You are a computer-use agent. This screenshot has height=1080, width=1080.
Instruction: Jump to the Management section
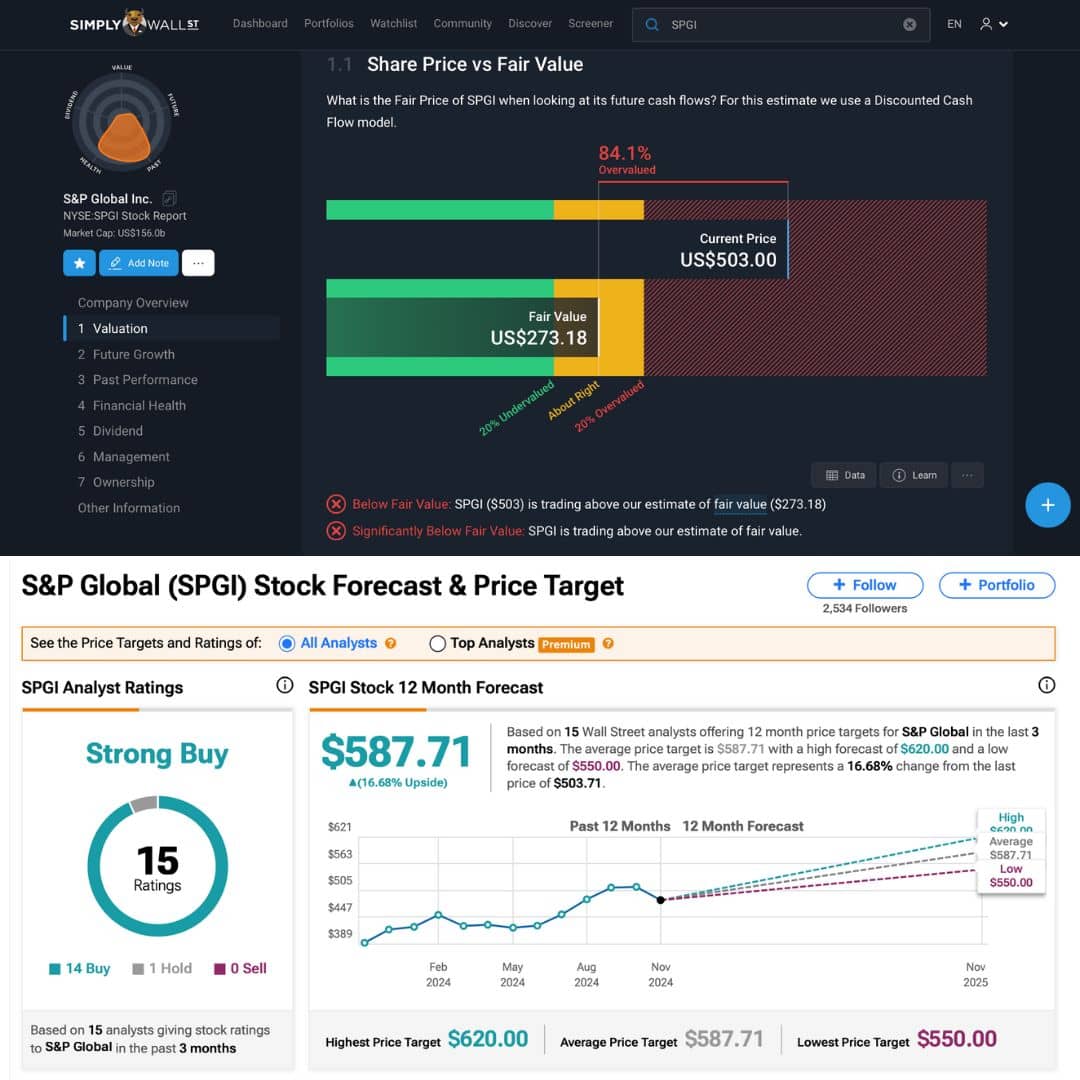(123, 457)
